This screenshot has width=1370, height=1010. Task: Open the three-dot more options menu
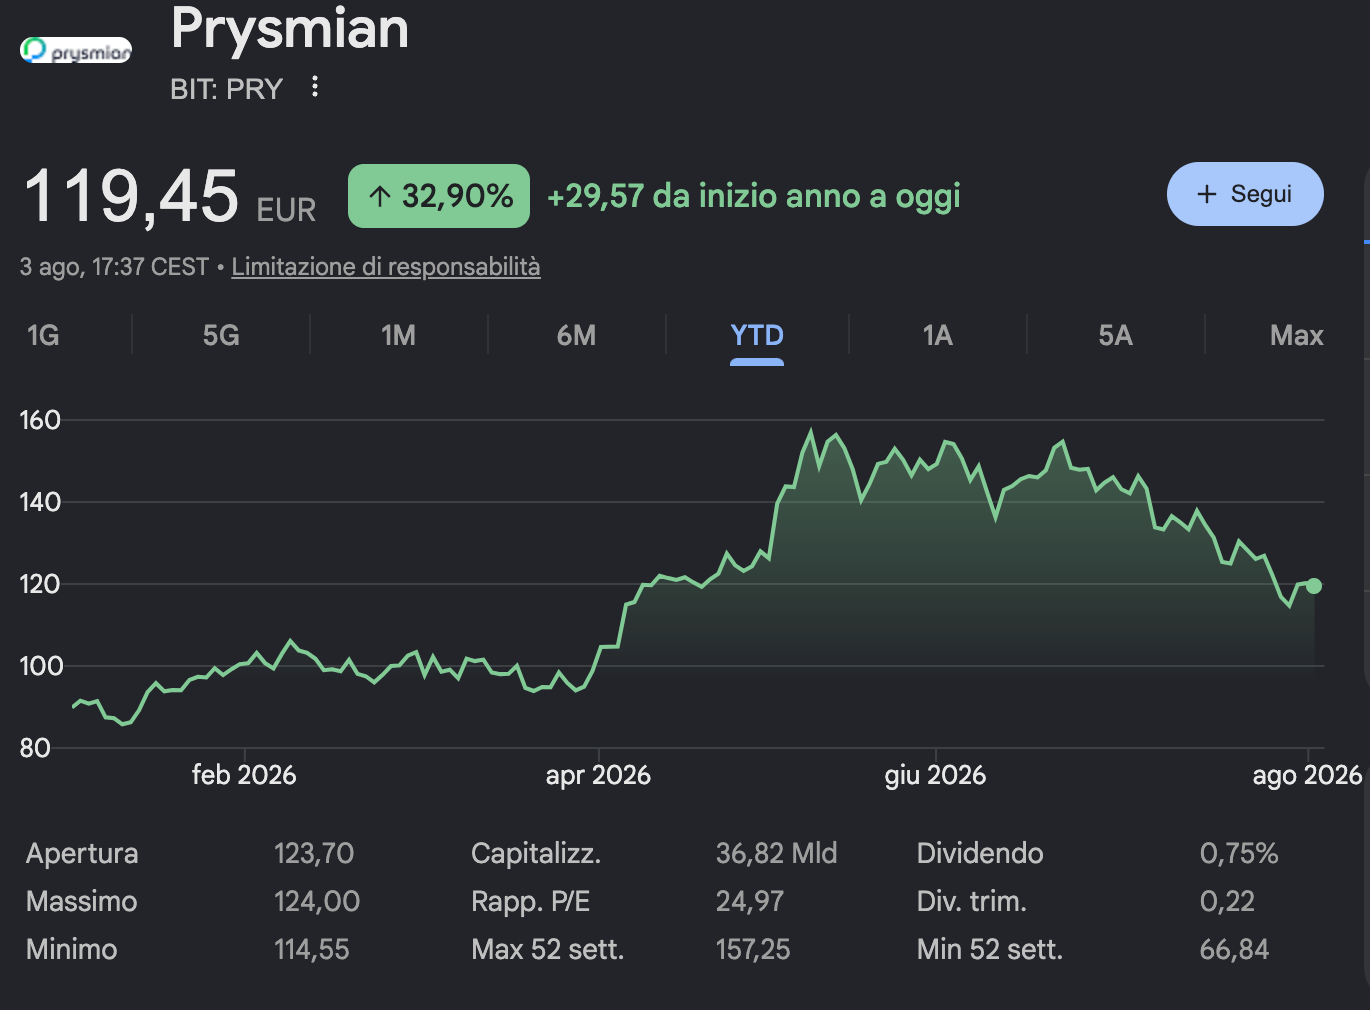(x=315, y=87)
